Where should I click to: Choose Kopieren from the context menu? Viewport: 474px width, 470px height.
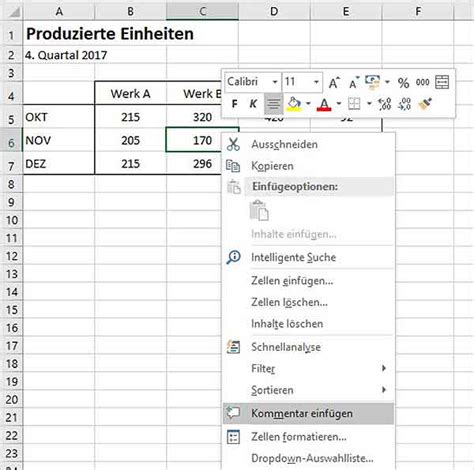click(x=308, y=166)
